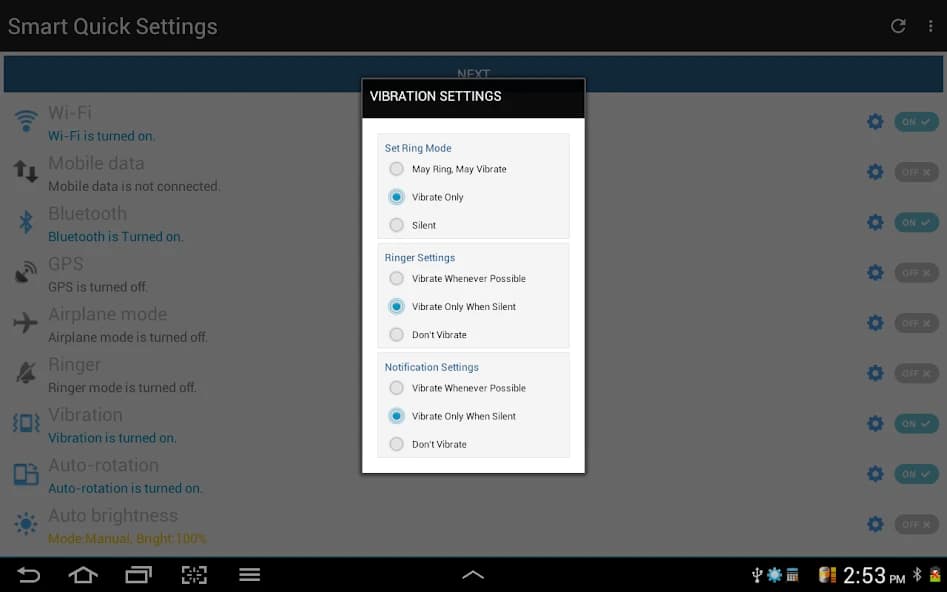The image size is (947, 592).
Task: Click the Vibration icon
Action: 23,422
